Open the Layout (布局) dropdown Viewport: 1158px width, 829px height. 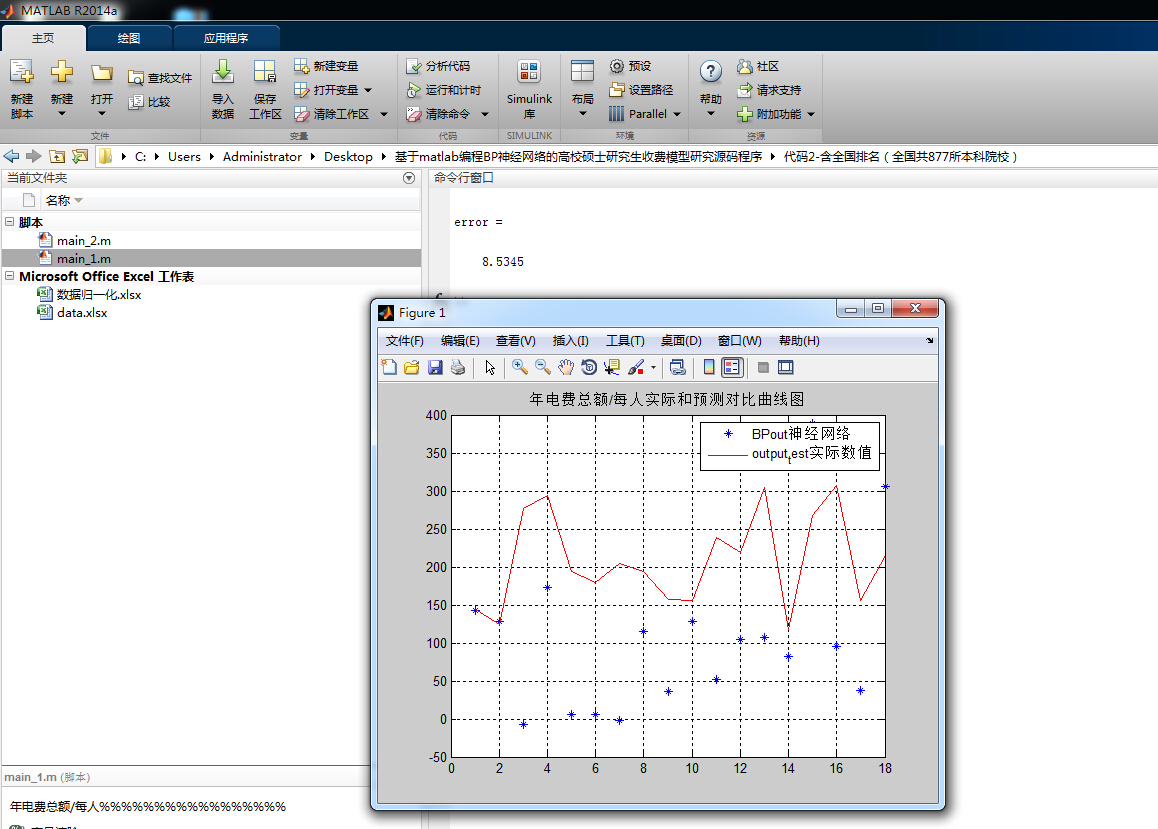point(582,114)
